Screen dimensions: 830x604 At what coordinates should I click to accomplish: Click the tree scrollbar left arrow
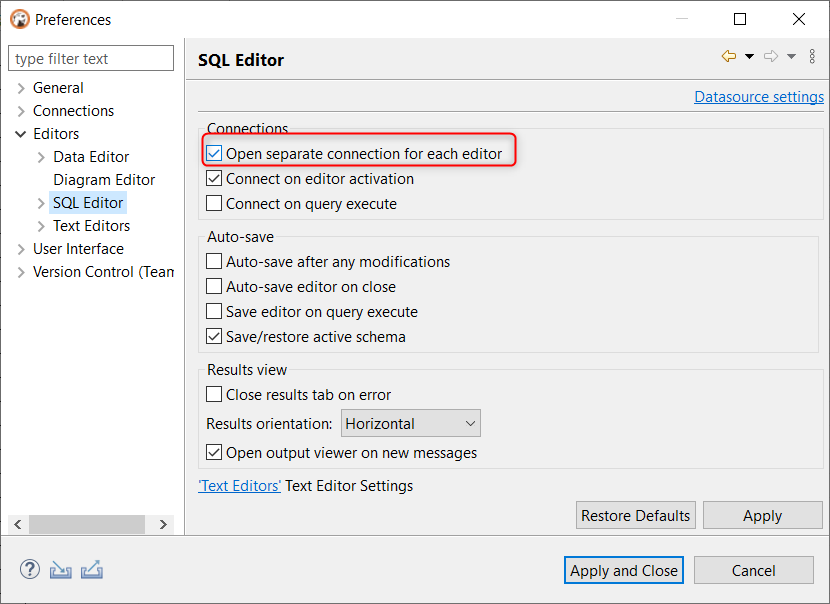point(18,525)
